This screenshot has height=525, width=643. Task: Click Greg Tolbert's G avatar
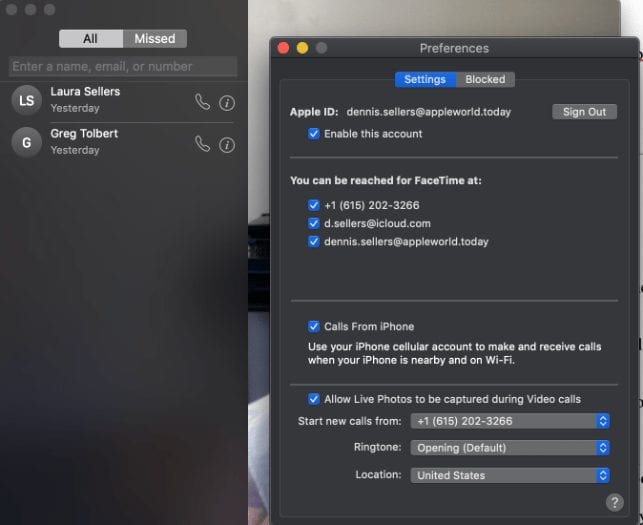pos(27,142)
